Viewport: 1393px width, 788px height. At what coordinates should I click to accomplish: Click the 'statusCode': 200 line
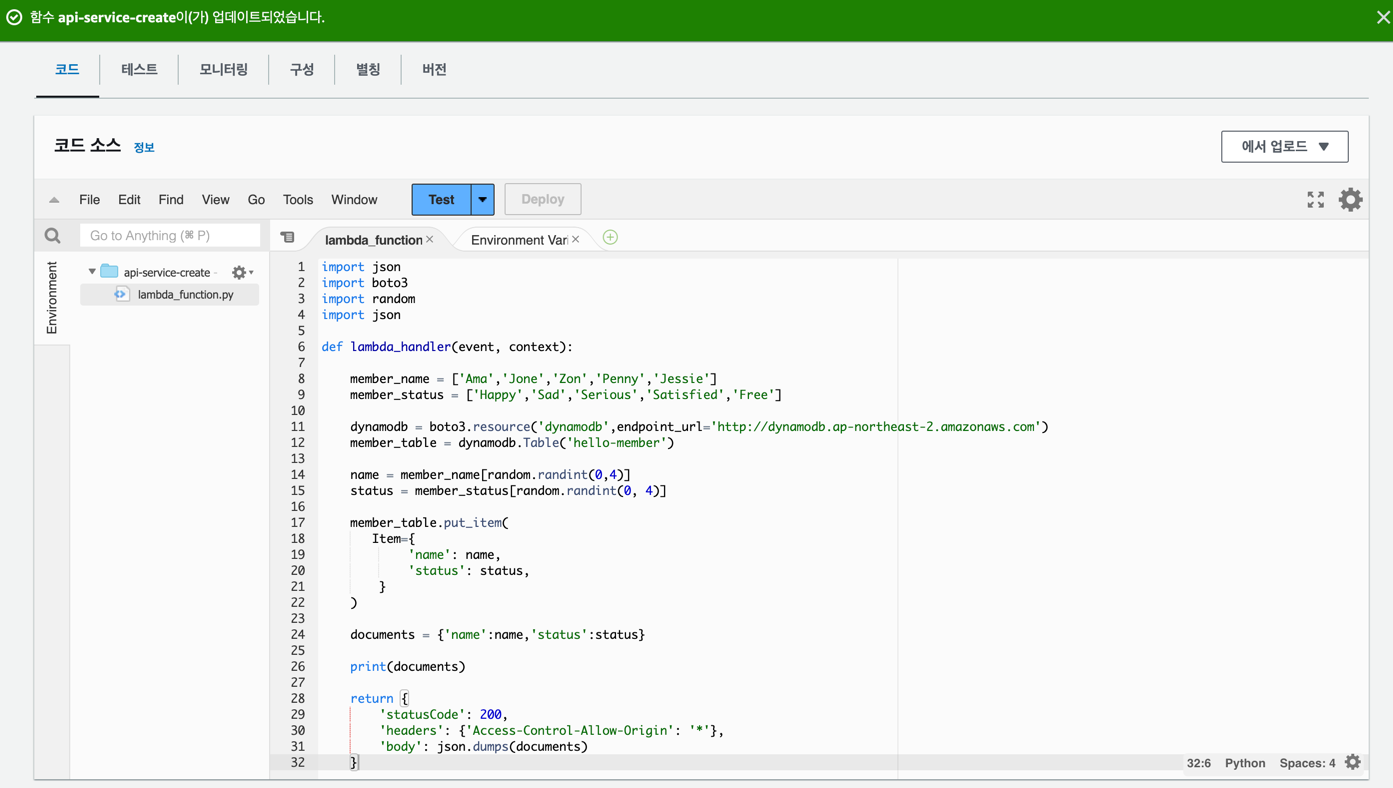point(444,715)
